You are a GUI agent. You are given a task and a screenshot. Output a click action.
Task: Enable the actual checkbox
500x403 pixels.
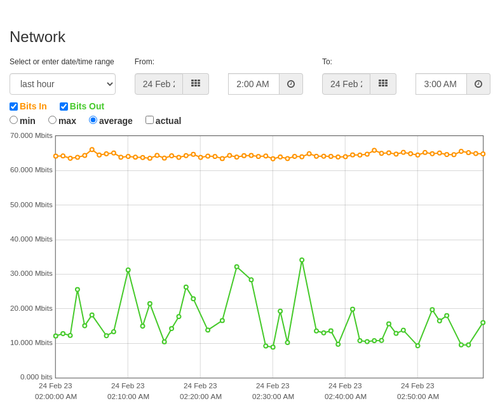click(x=150, y=120)
